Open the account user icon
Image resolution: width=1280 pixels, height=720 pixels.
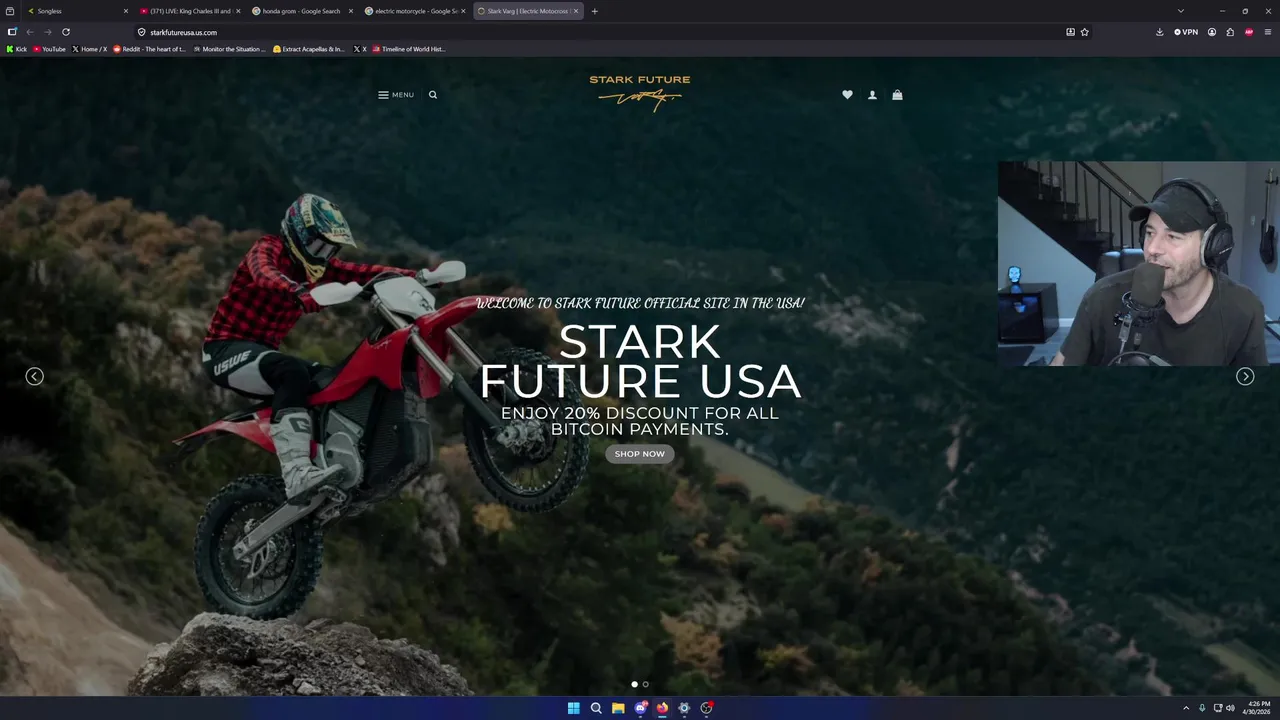point(872,95)
